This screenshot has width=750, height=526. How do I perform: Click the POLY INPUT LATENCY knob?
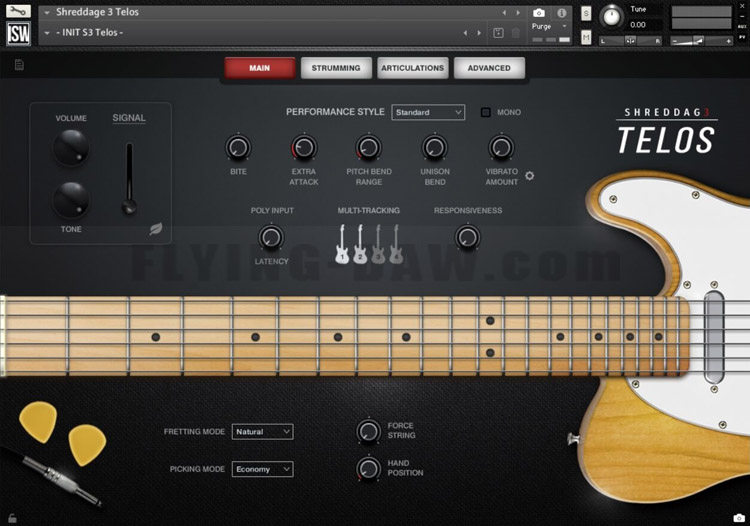coord(271,237)
